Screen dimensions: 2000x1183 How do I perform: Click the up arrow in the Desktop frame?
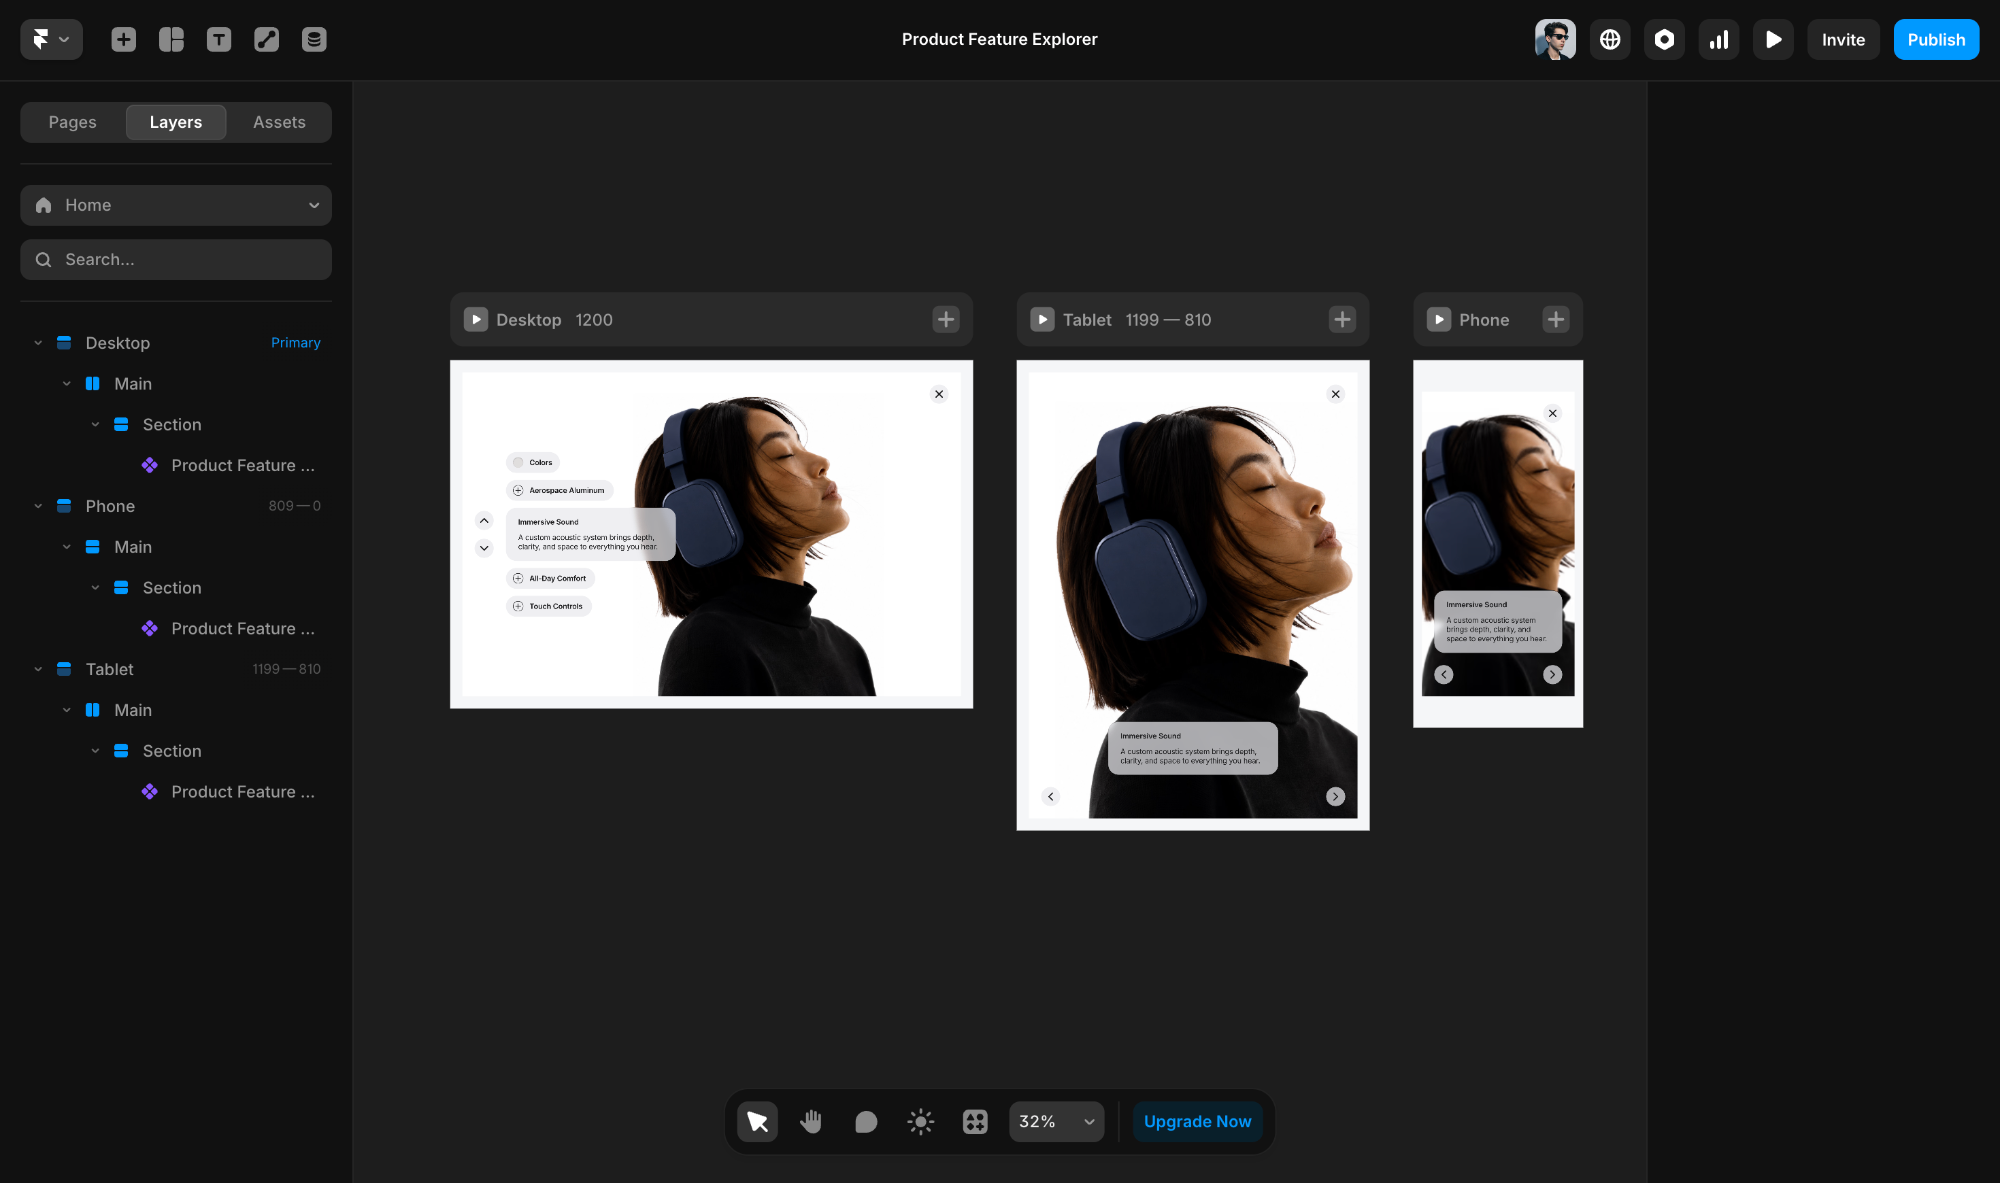tap(484, 520)
